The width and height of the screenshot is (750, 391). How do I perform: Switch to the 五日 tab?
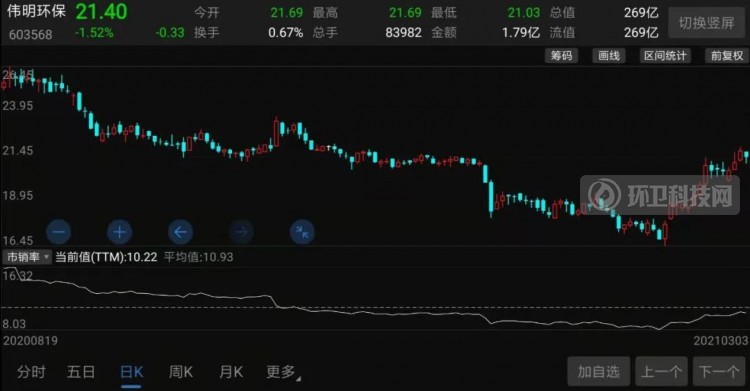click(81, 372)
